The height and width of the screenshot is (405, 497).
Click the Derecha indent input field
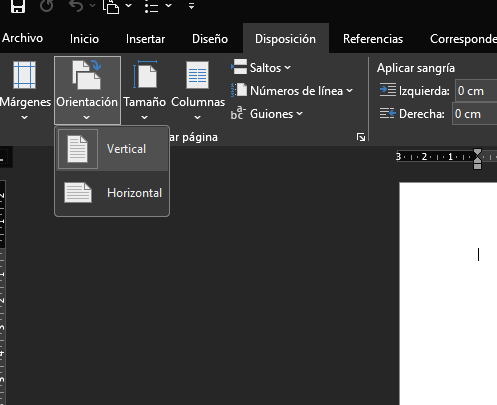pos(475,114)
